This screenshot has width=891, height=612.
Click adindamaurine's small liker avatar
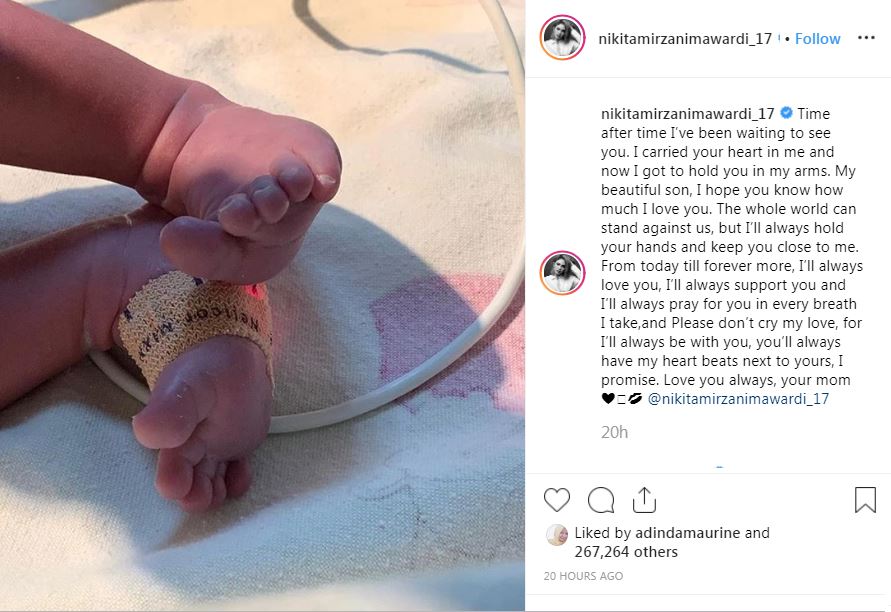(x=557, y=535)
